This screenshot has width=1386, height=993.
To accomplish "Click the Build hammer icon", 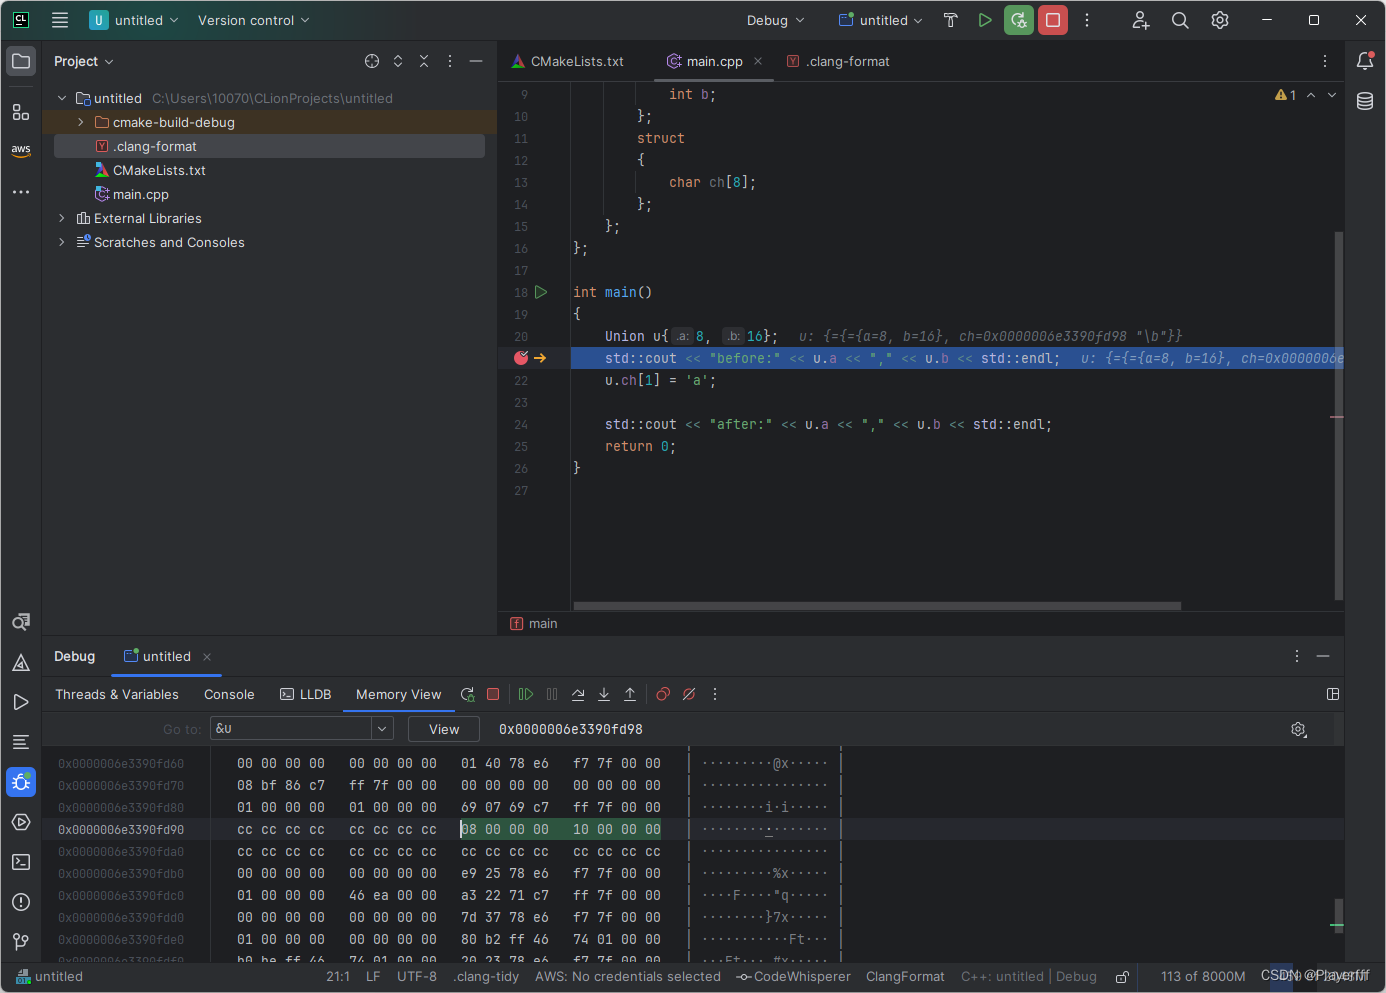I will [951, 20].
